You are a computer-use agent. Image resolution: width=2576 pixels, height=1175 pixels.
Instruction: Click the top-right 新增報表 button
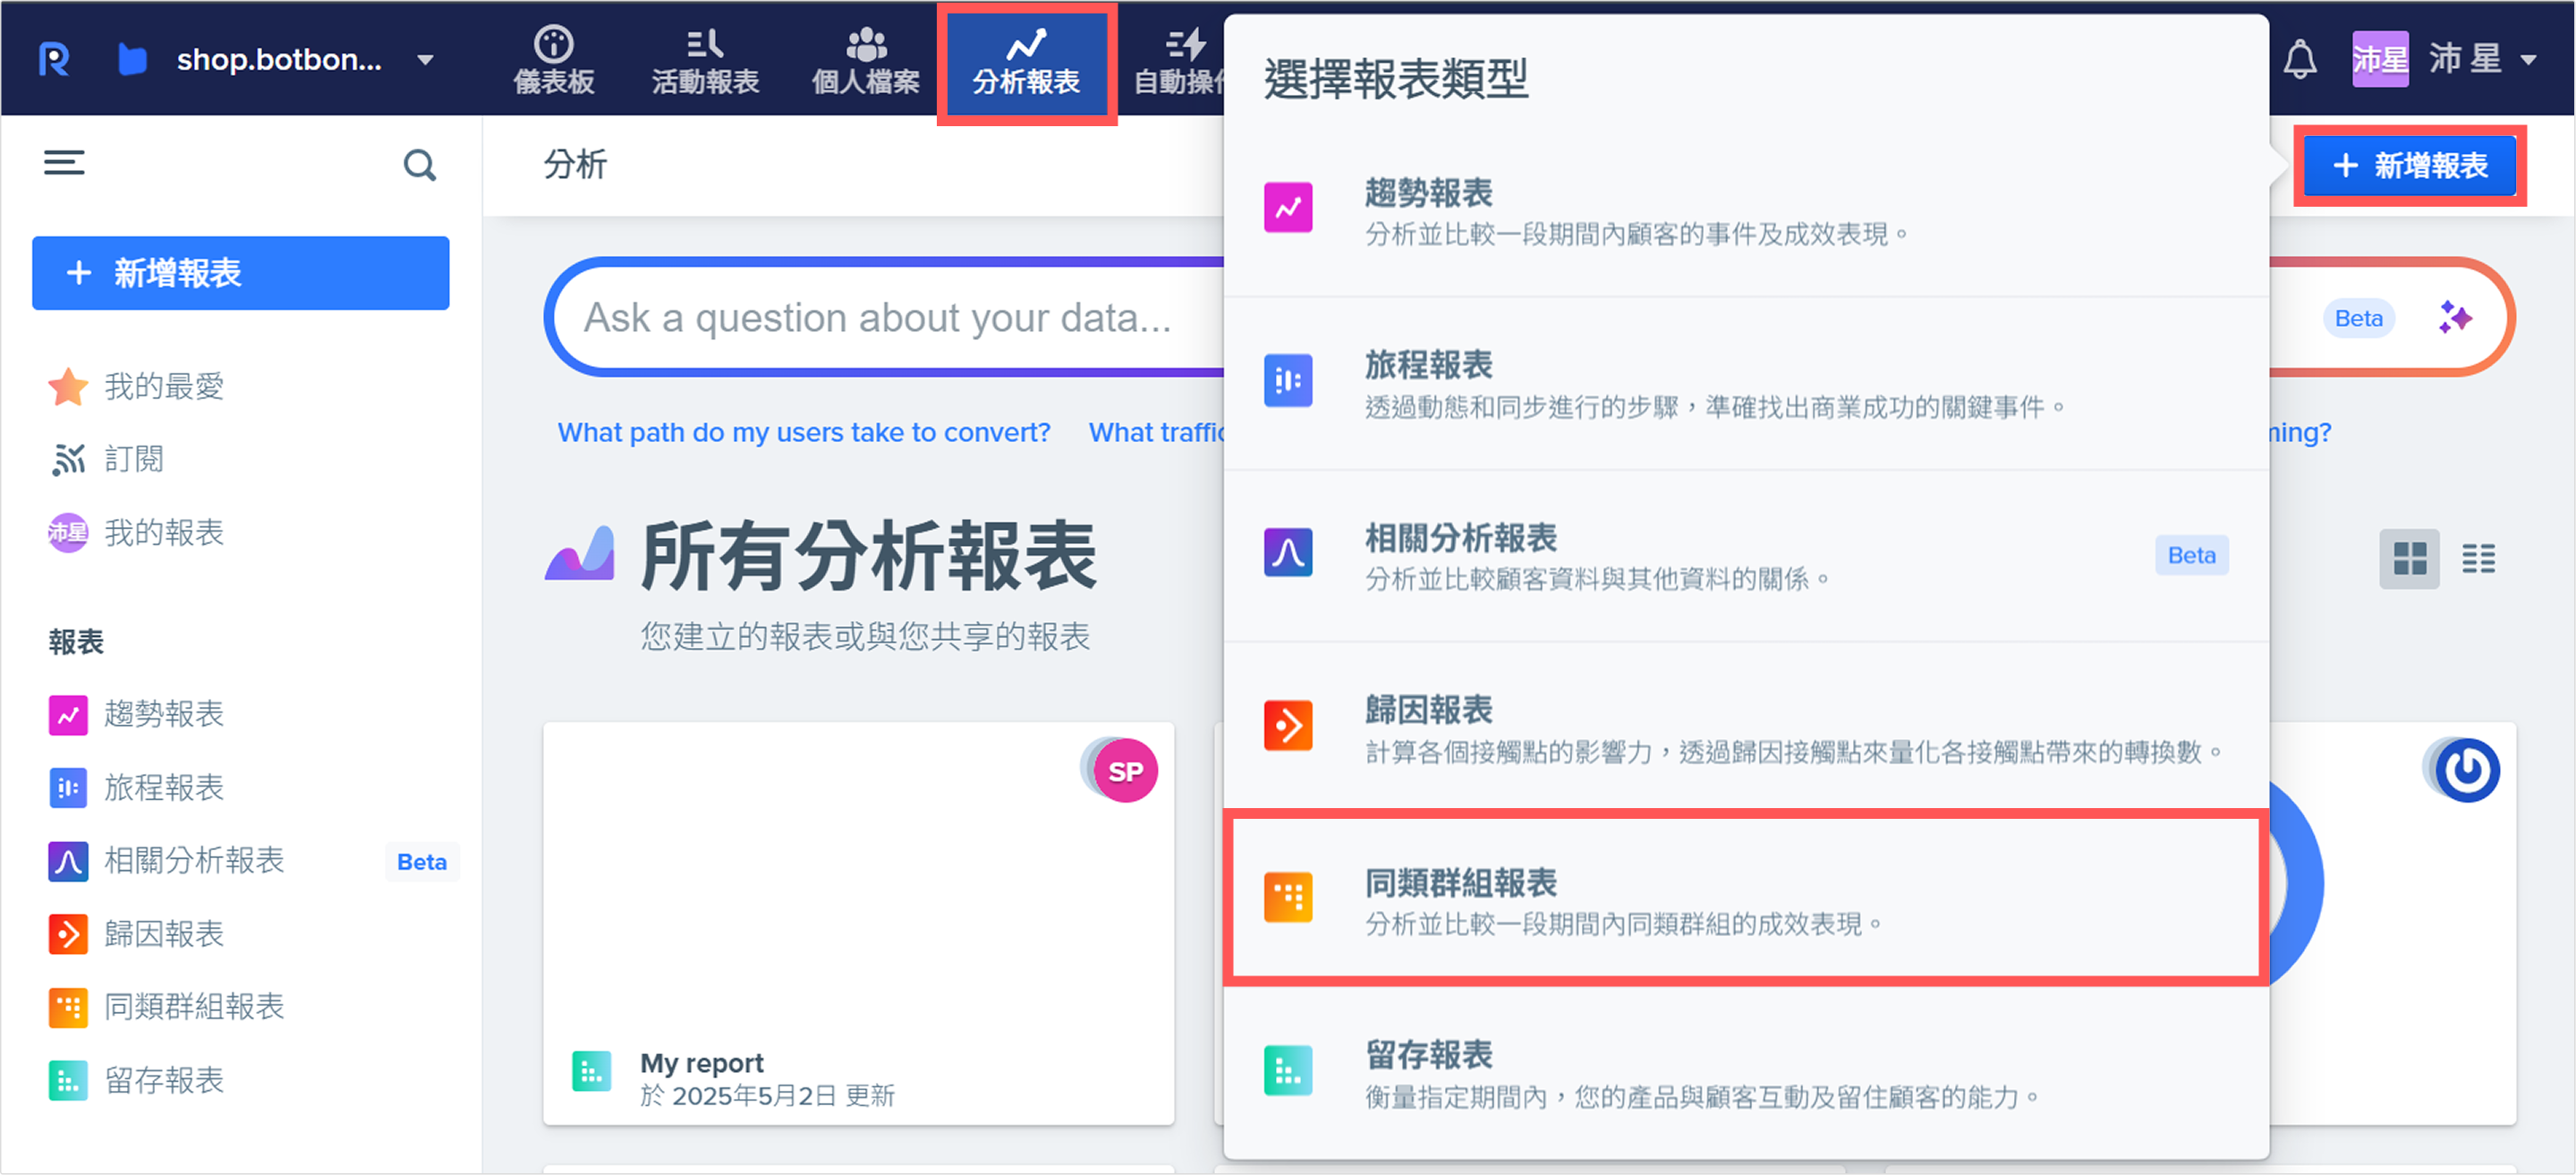pos(2410,165)
